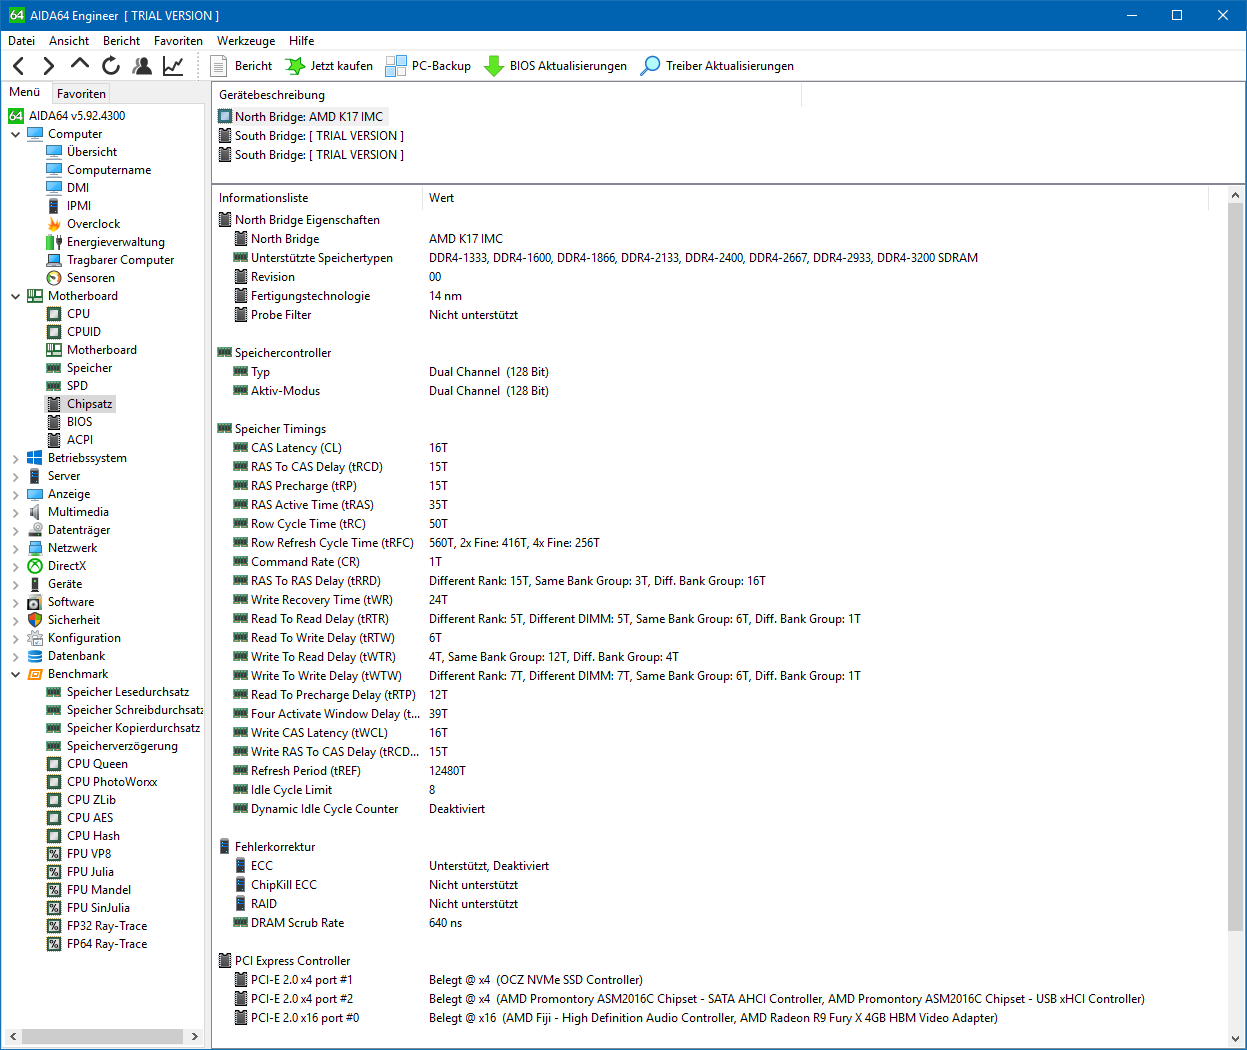The height and width of the screenshot is (1050, 1247).
Task: Select SPD in the tree
Action: 77,386
